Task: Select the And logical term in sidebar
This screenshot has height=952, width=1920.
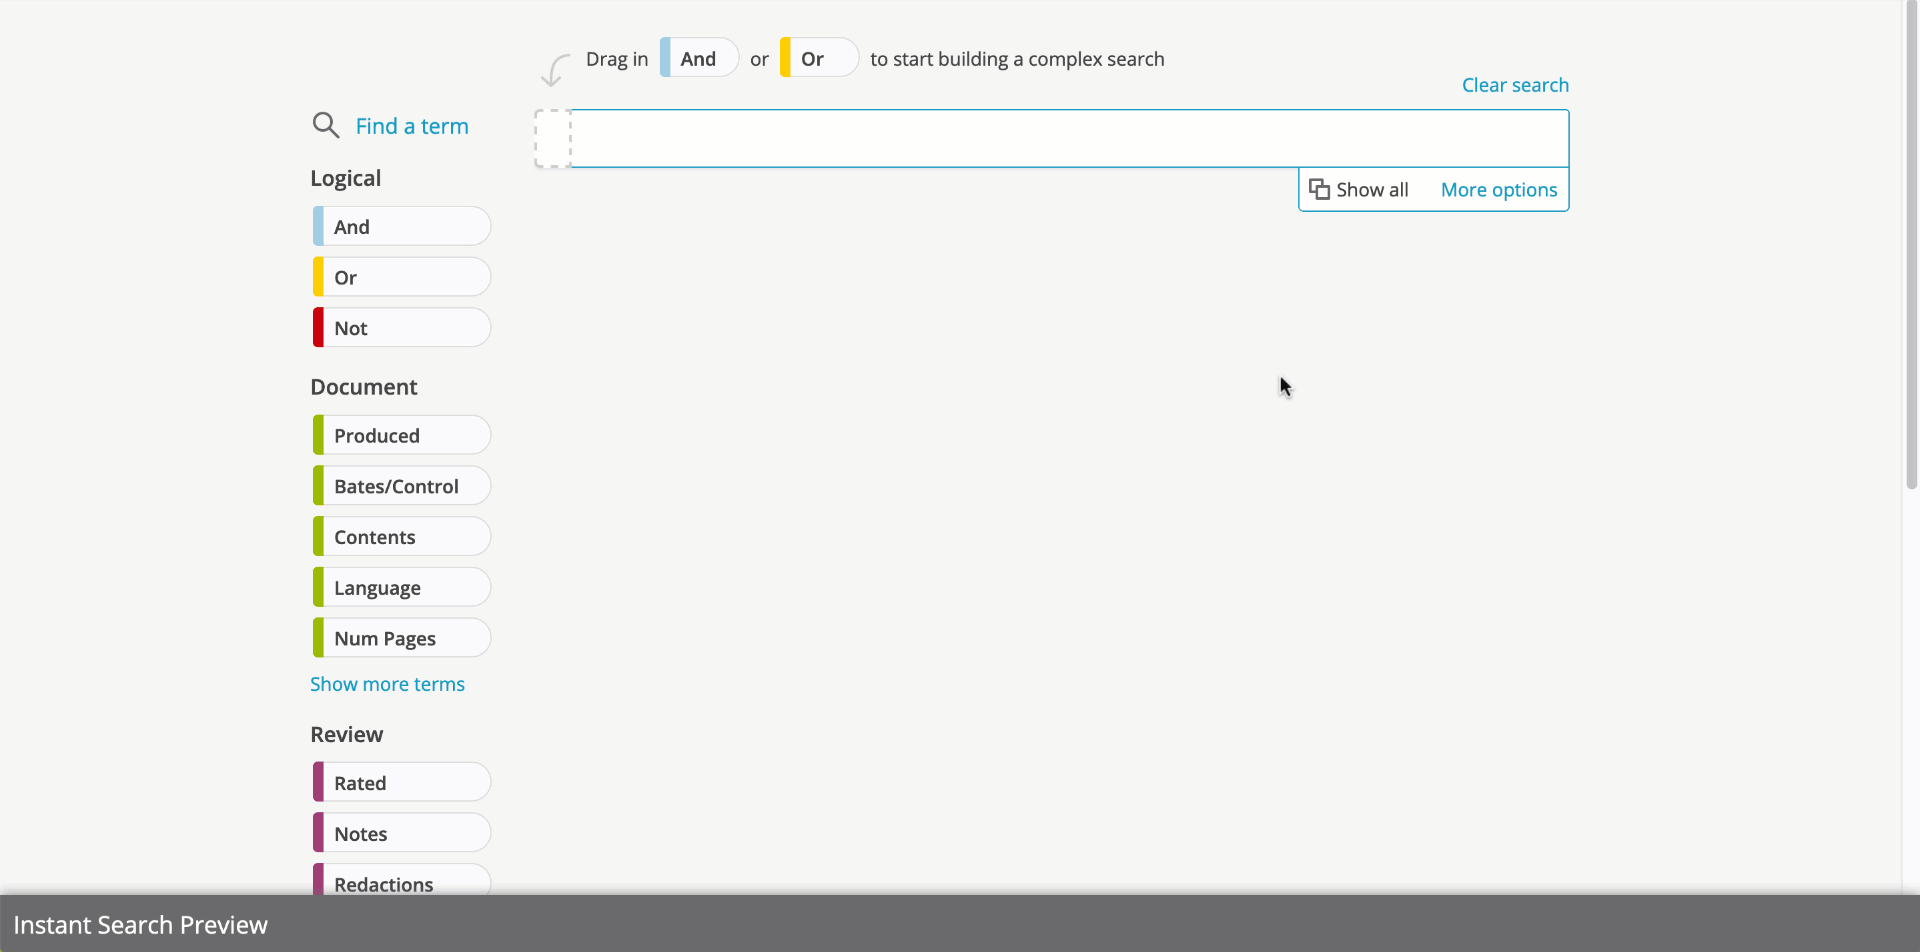Action: click(x=402, y=226)
